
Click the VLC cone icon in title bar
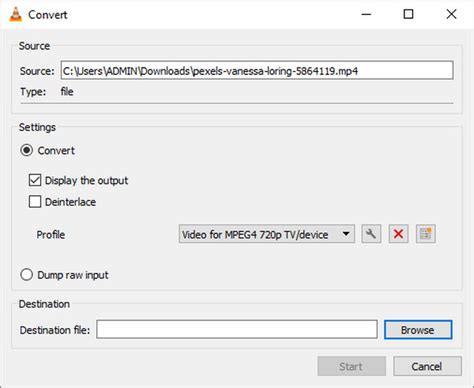[x=15, y=14]
